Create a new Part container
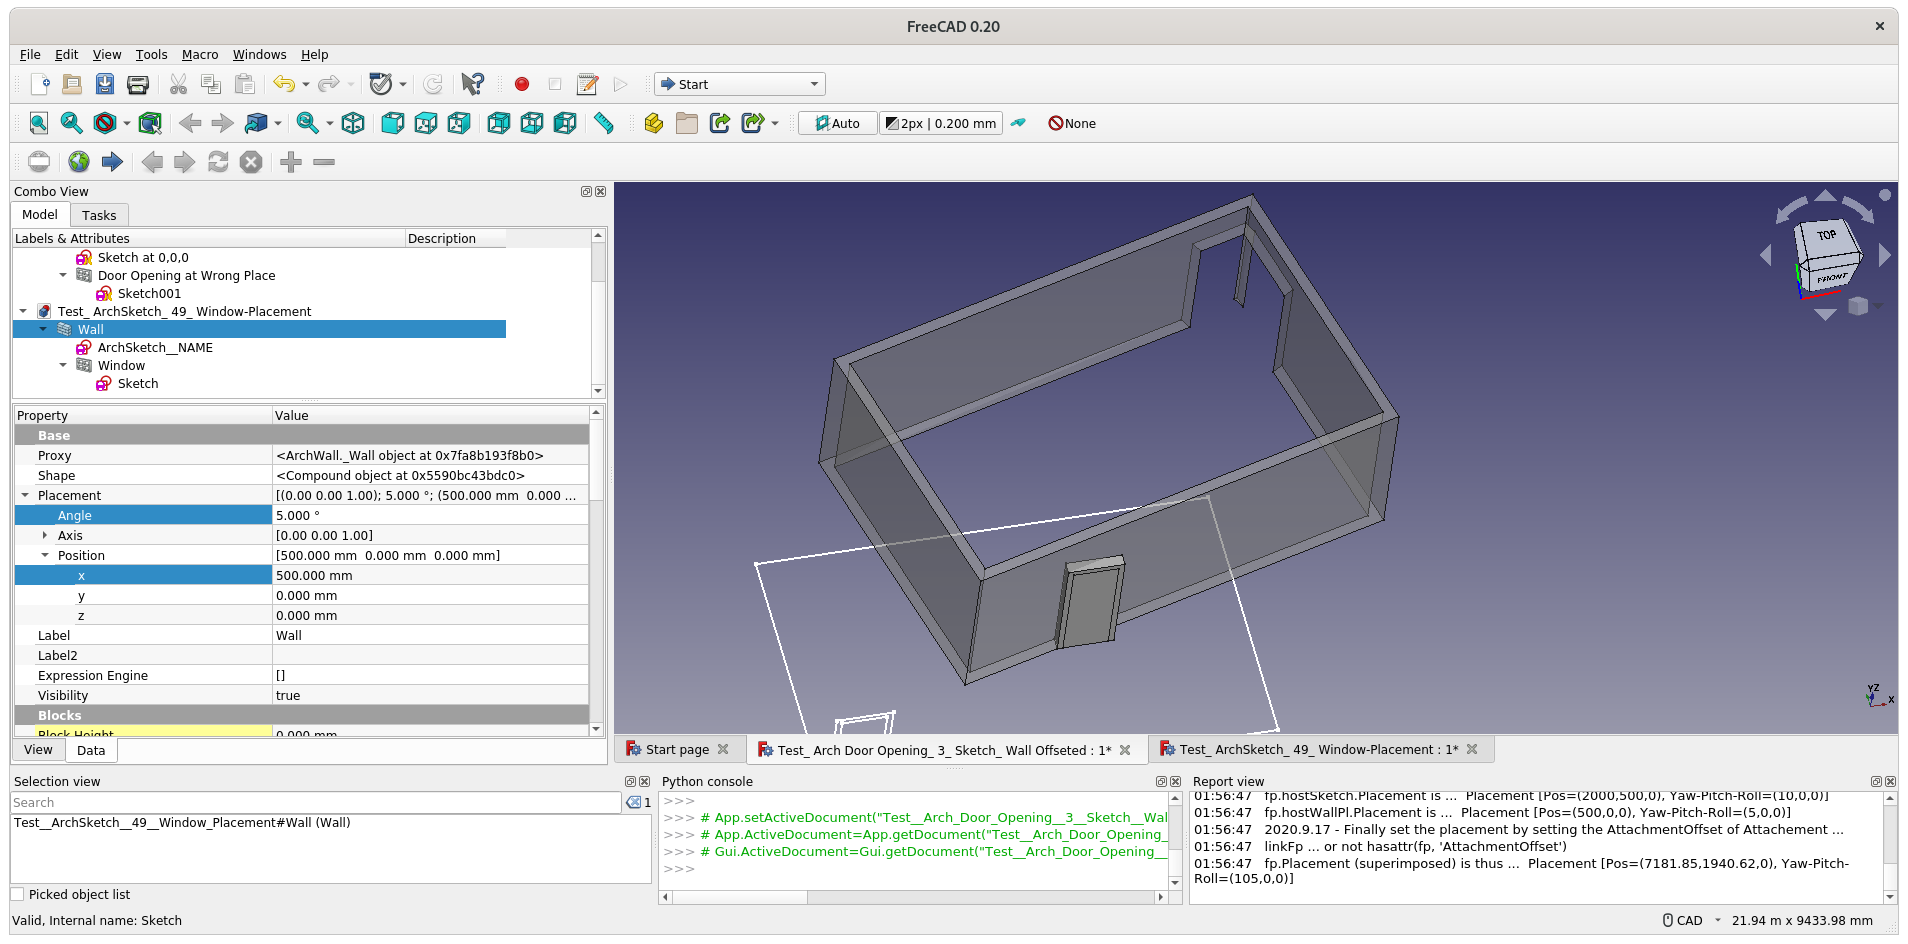Image resolution: width=1908 pixels, height=944 pixels. click(653, 123)
